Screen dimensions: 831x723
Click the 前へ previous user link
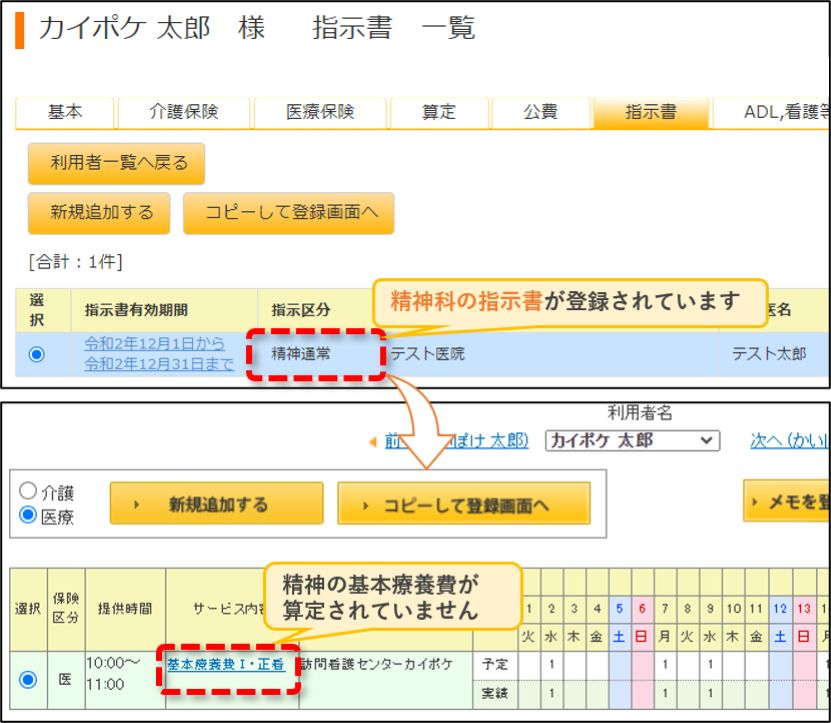[456, 440]
